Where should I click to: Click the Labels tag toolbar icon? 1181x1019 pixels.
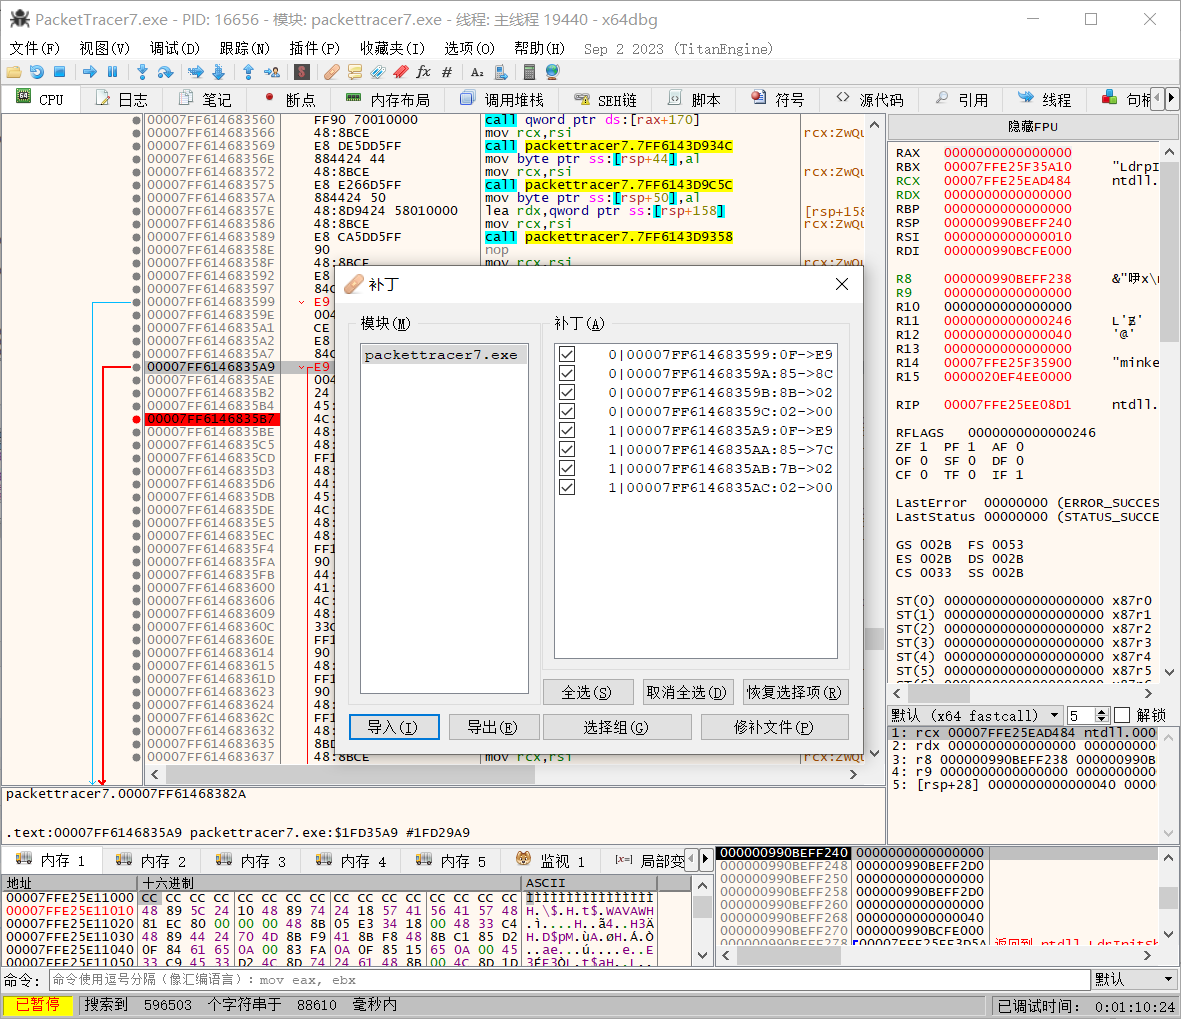tap(377, 72)
